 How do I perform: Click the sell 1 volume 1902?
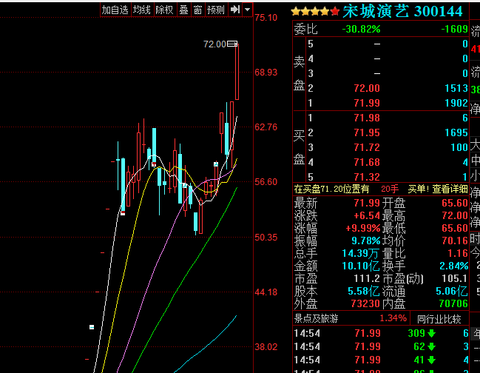[456, 103]
